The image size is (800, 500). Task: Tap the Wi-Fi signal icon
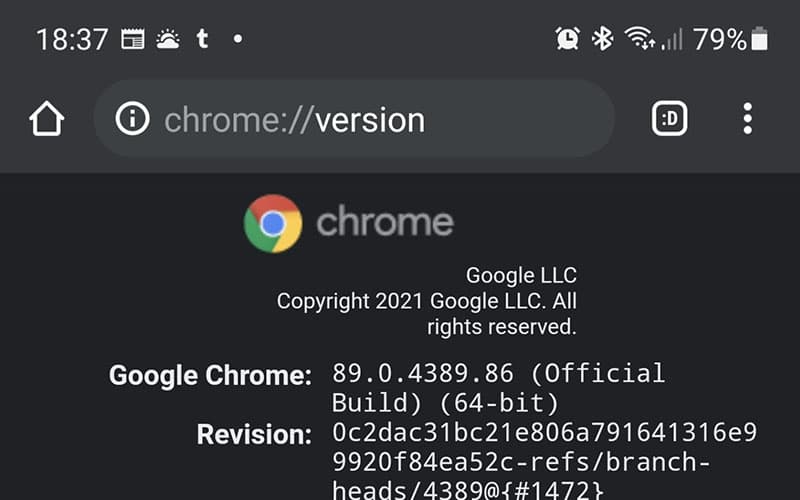(x=638, y=39)
